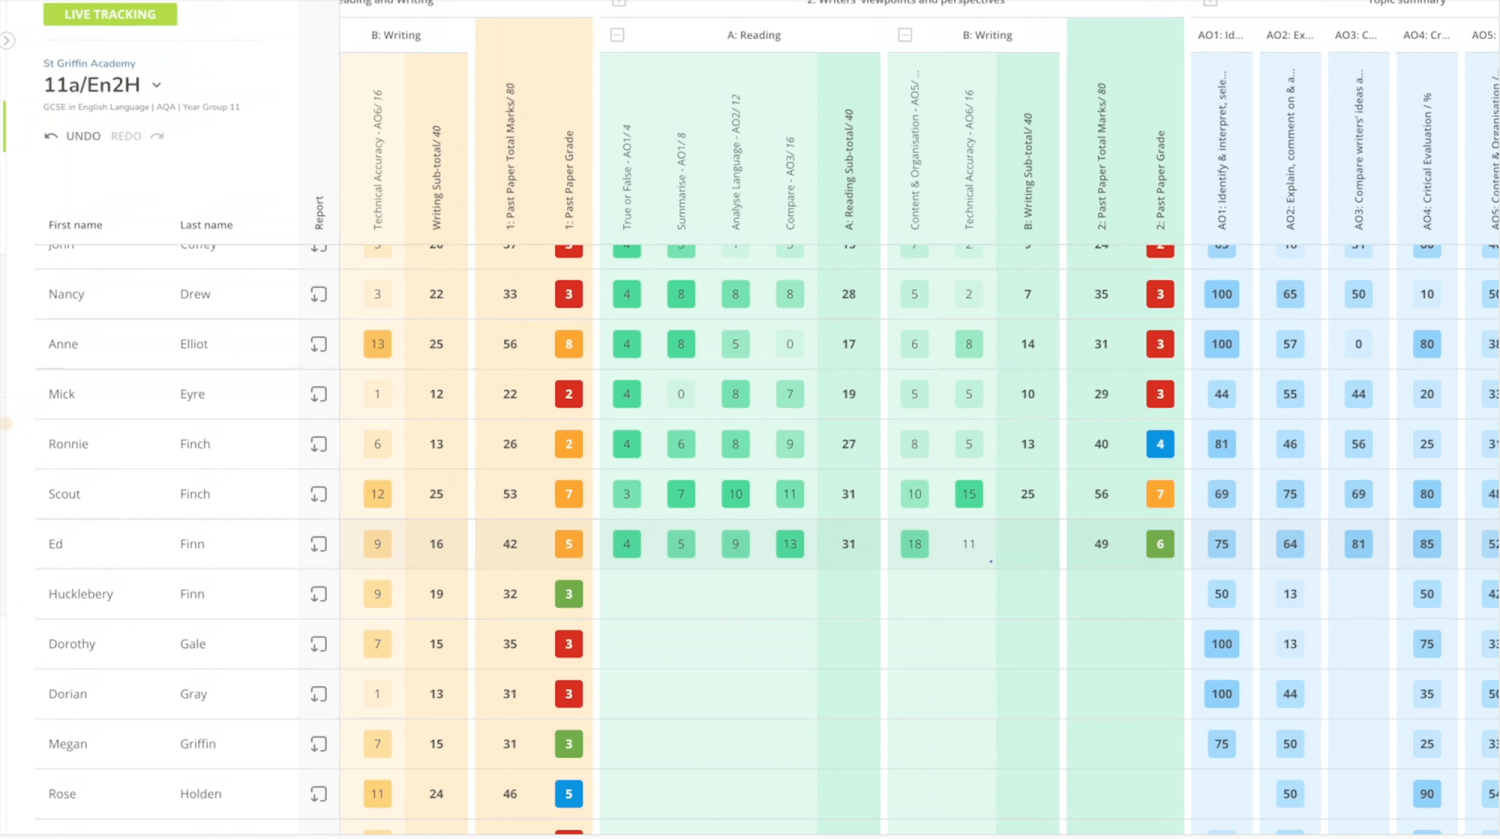Click the LIVE TRACKING button
The height and width of the screenshot is (839, 1500).
click(110, 14)
